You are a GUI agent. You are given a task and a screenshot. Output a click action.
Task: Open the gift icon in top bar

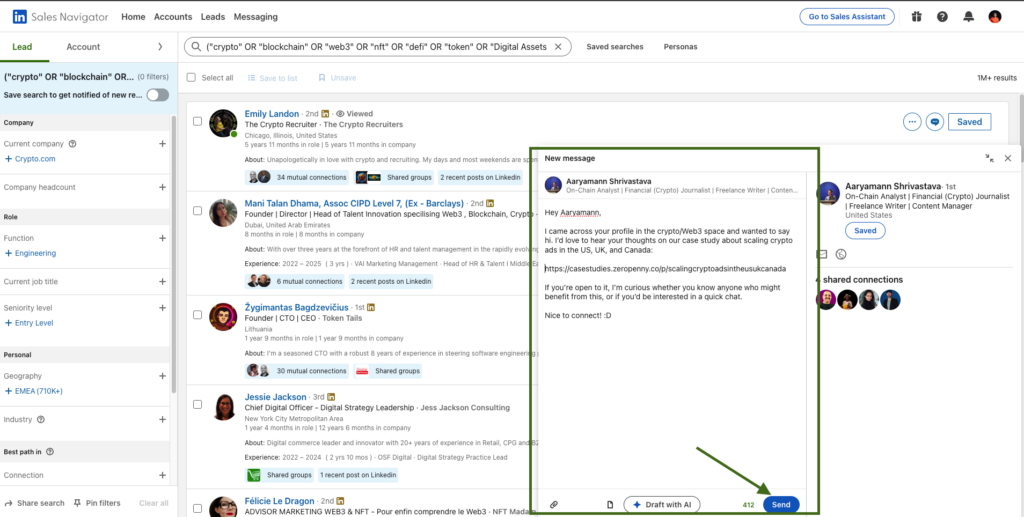tap(915, 17)
